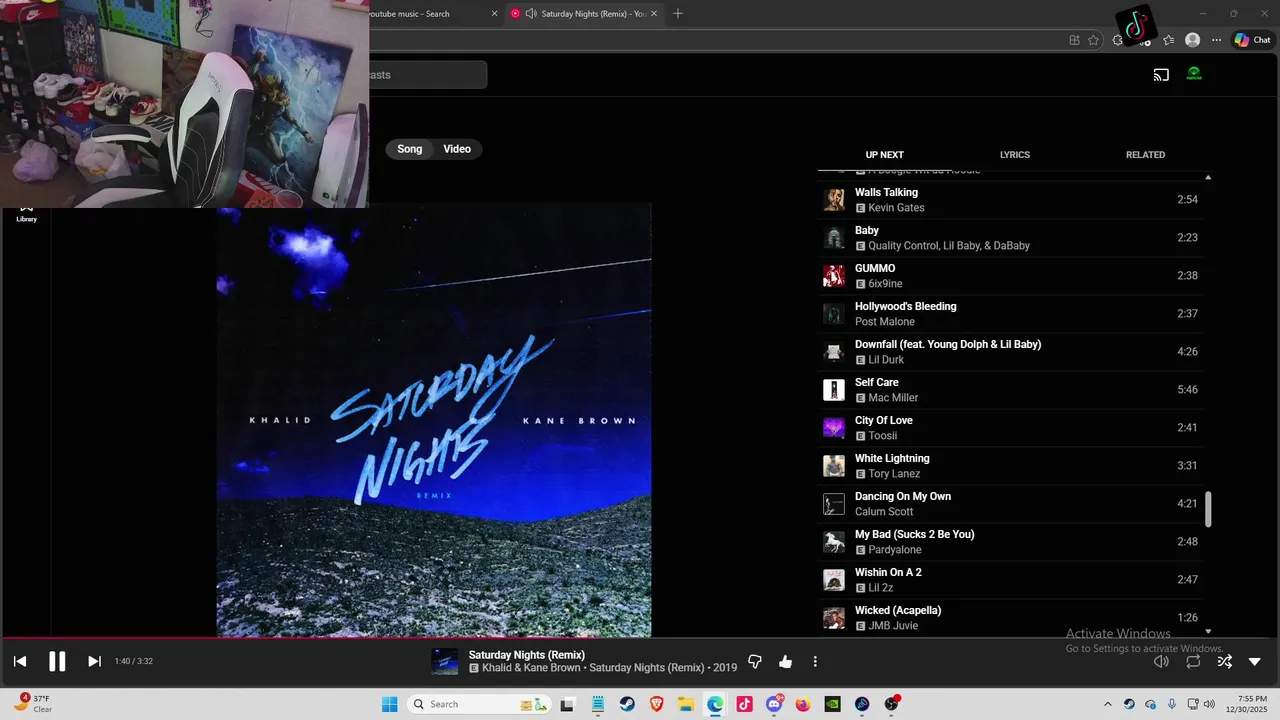Select the Saturday Nights (Remix) browser tab
This screenshot has width=1280, height=720.
pos(585,13)
